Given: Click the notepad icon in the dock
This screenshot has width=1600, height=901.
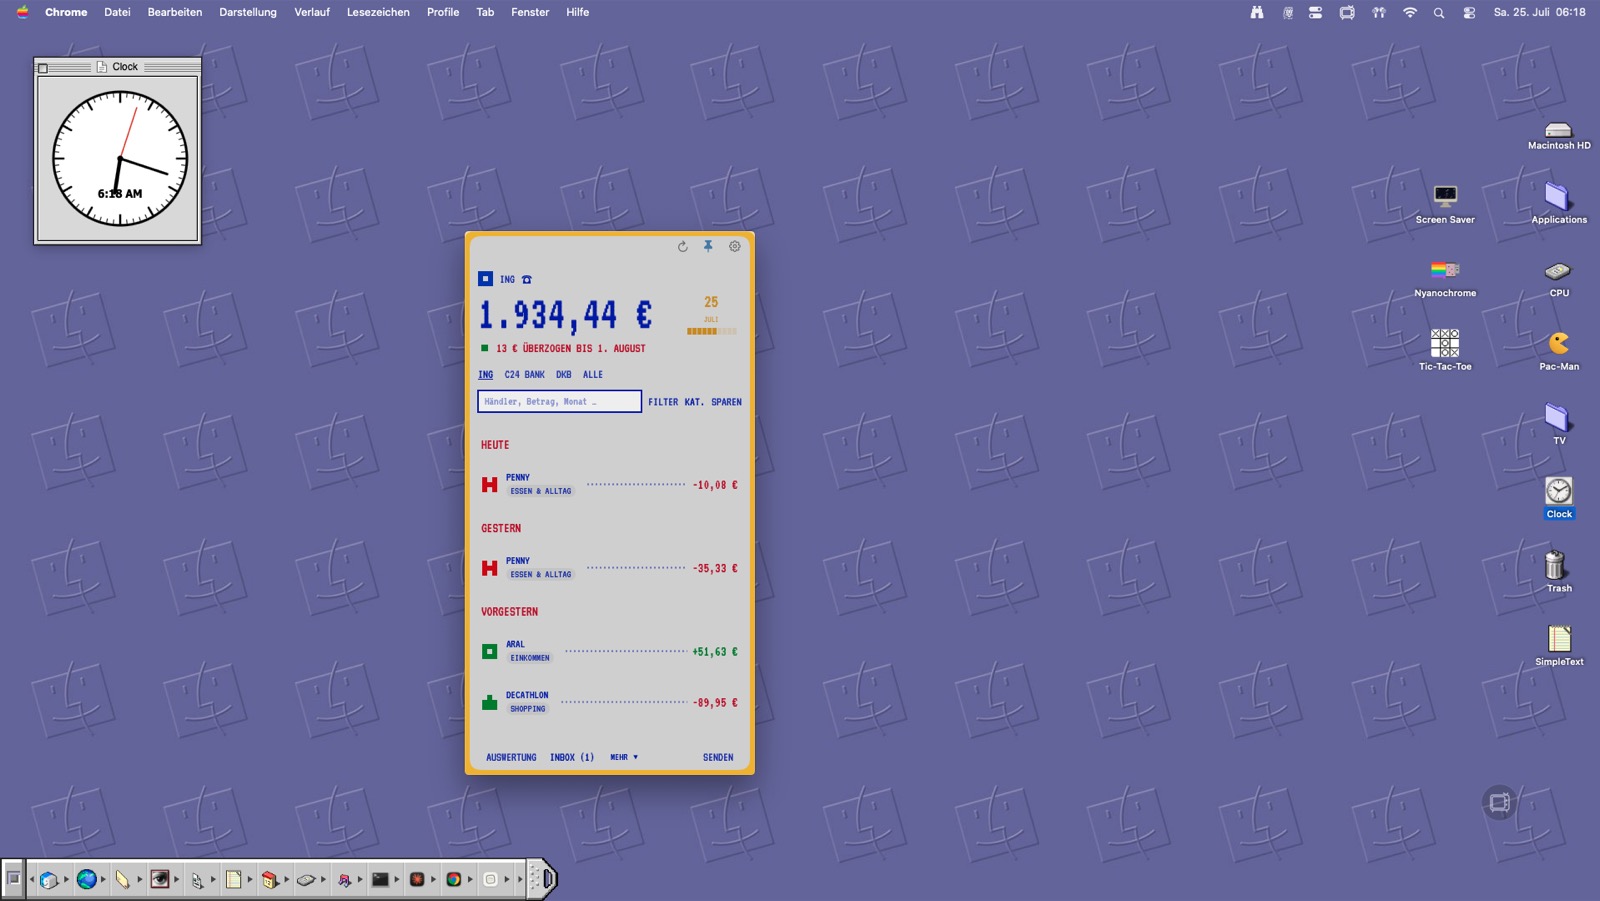Looking at the screenshot, I should 233,879.
